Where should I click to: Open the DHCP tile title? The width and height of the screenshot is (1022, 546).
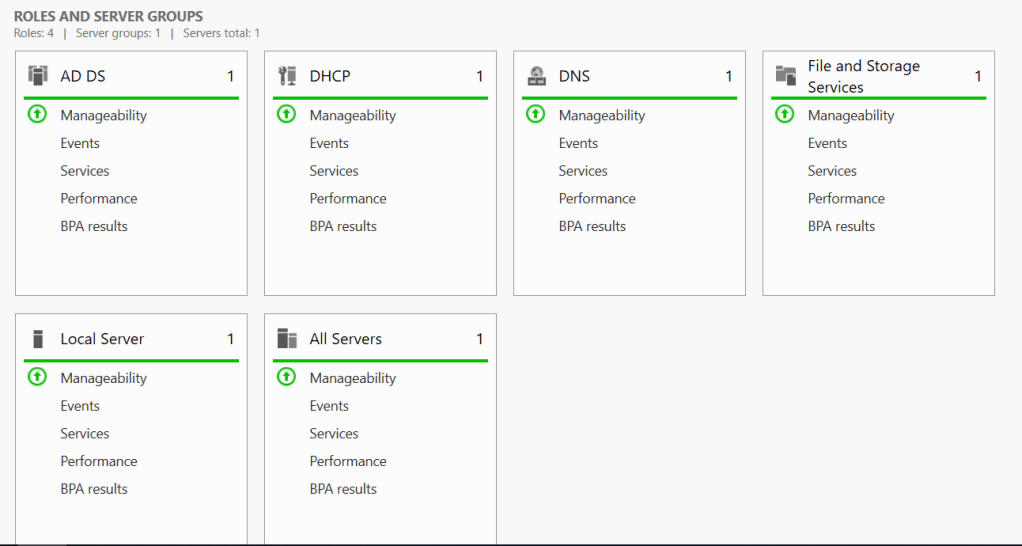pyautogui.click(x=330, y=76)
